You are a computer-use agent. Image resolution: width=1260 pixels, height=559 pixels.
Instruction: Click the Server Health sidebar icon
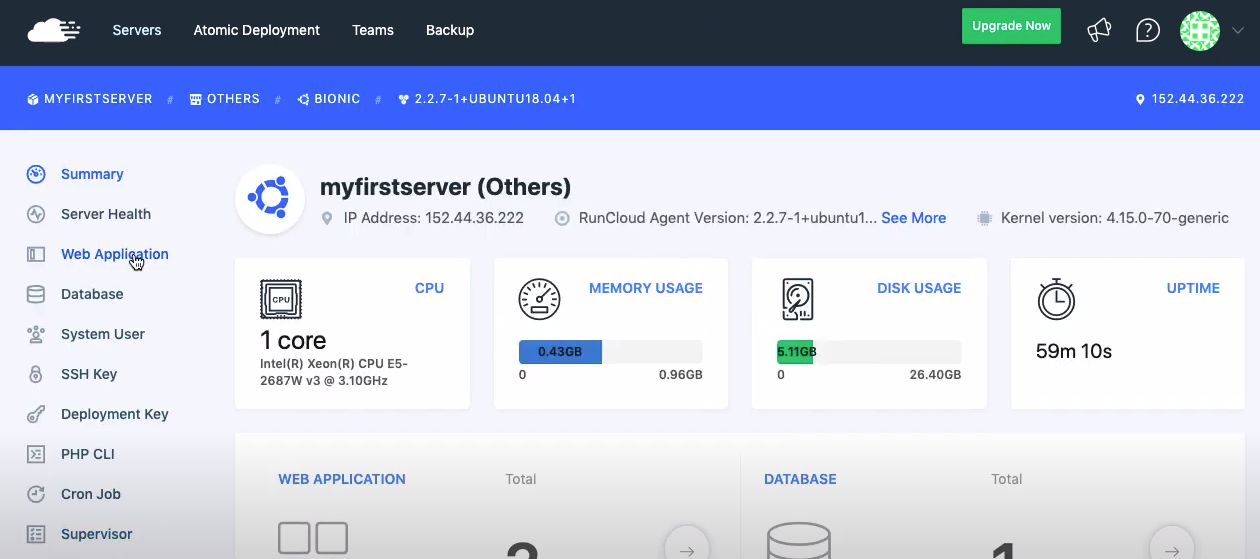pyautogui.click(x=36, y=214)
